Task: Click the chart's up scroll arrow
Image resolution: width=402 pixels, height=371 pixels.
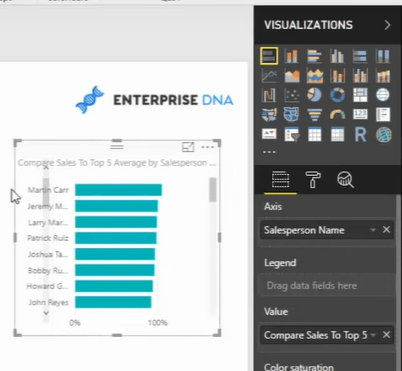Action: [46, 168]
